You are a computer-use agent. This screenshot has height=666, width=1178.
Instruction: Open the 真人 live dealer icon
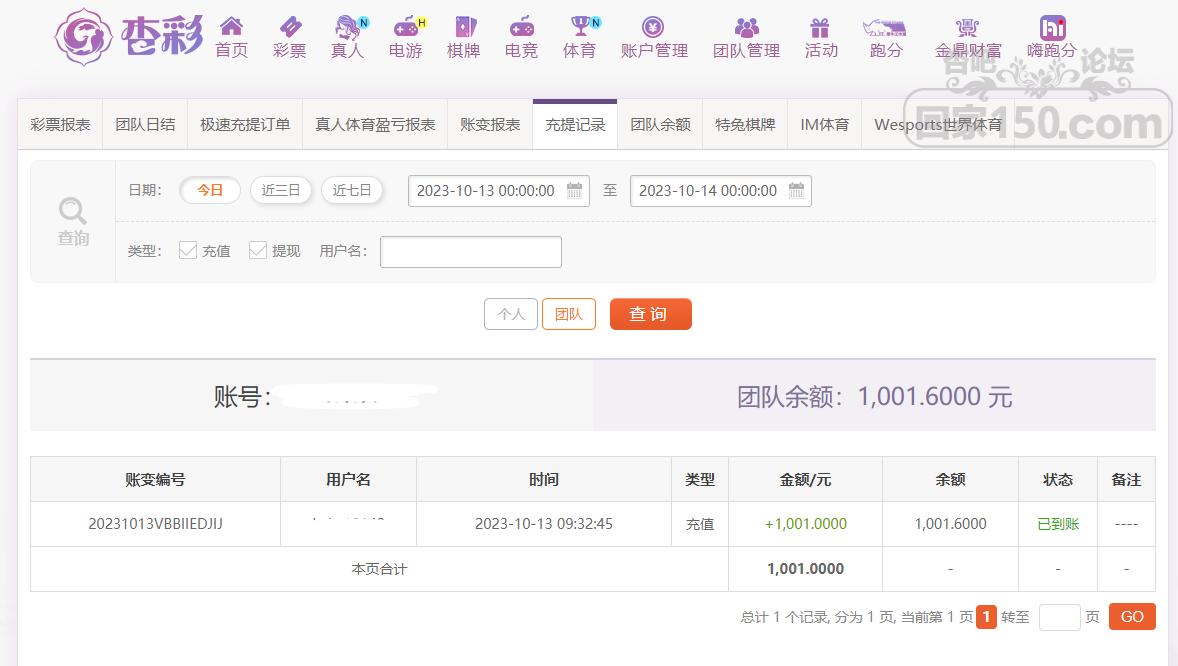347,26
